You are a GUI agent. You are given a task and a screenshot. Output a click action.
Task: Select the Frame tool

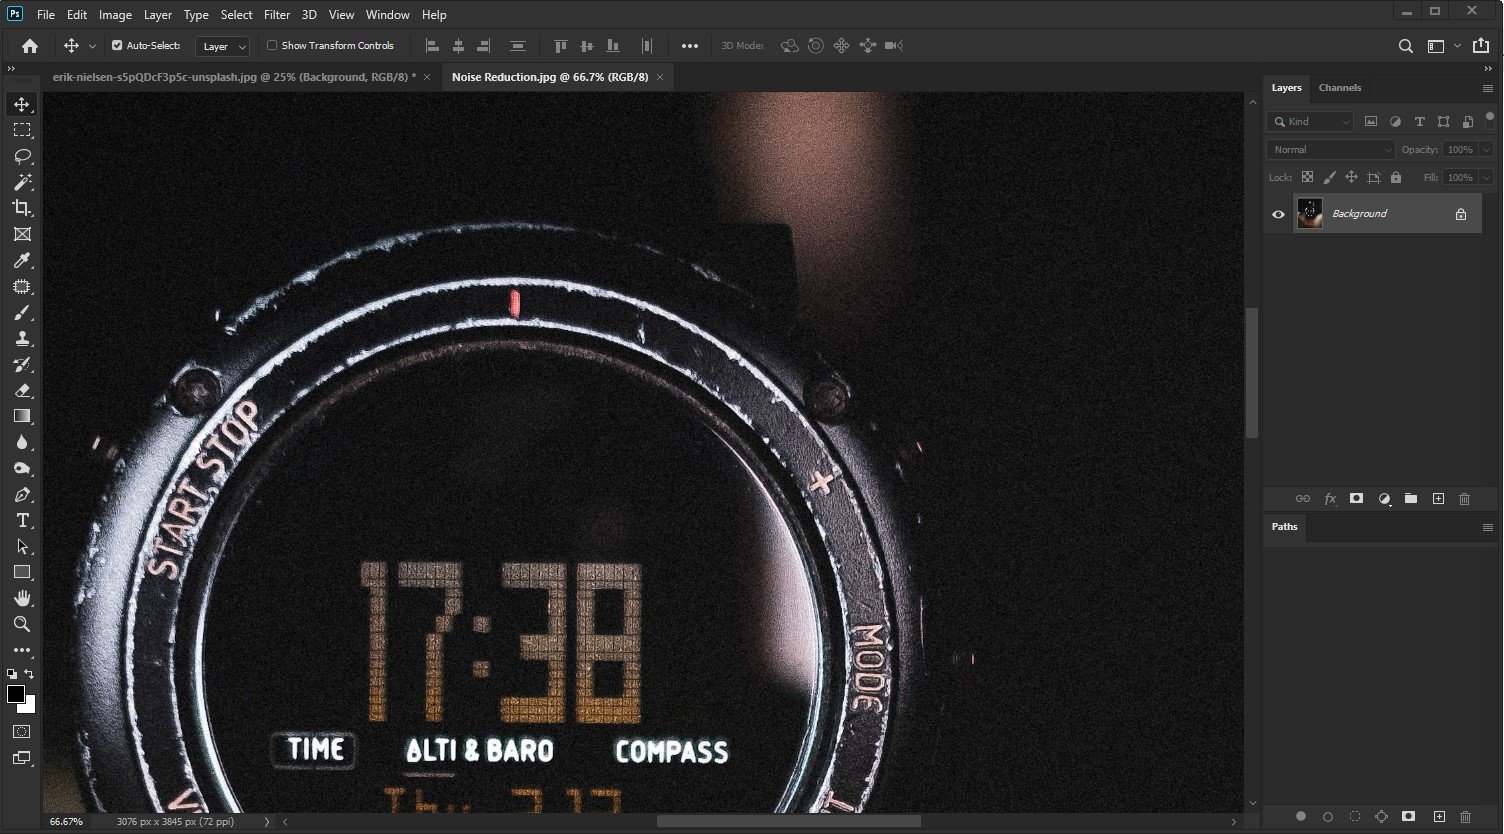coord(22,234)
